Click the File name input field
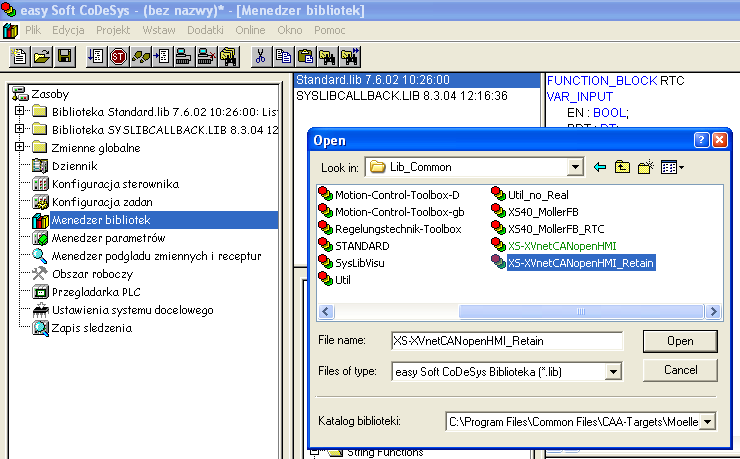Screen dimensions: 740x459 [507, 341]
